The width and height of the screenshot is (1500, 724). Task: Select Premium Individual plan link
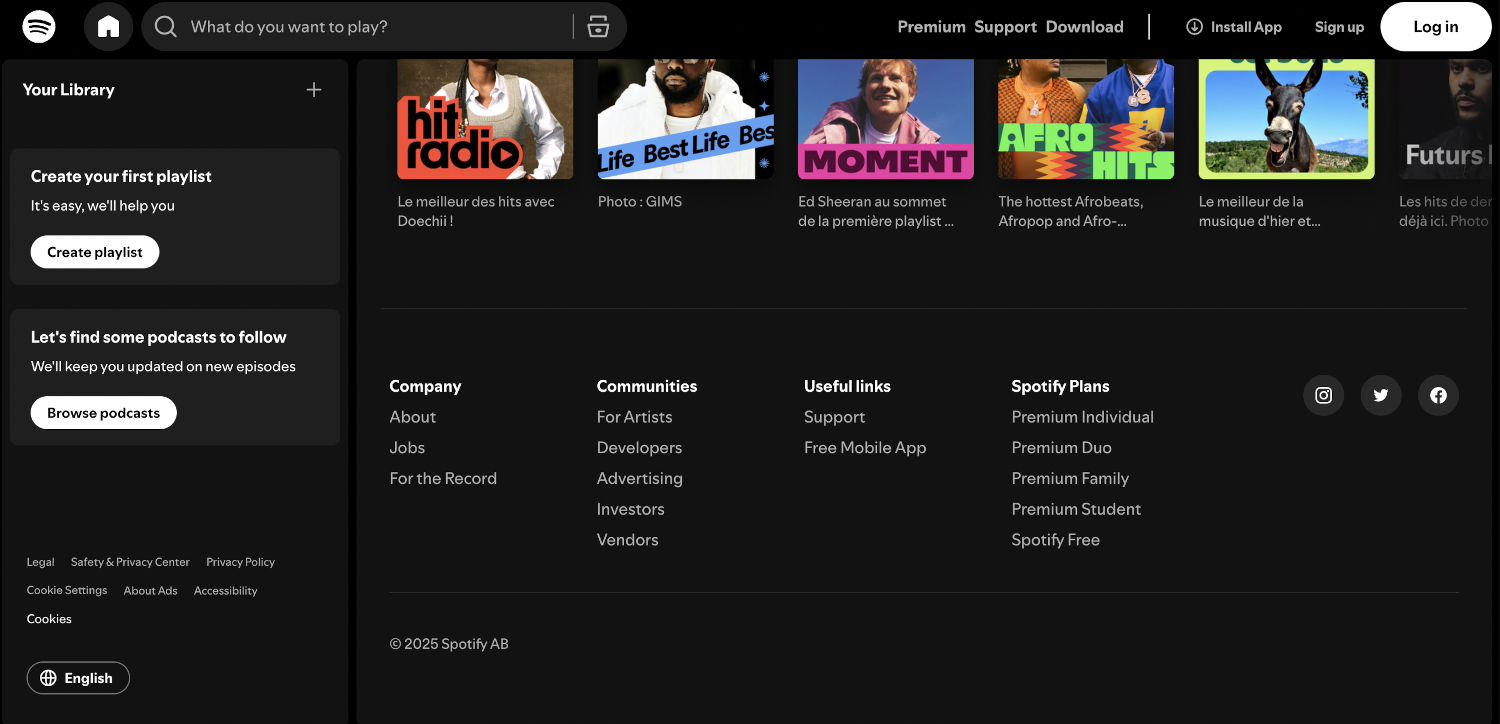click(x=1082, y=417)
